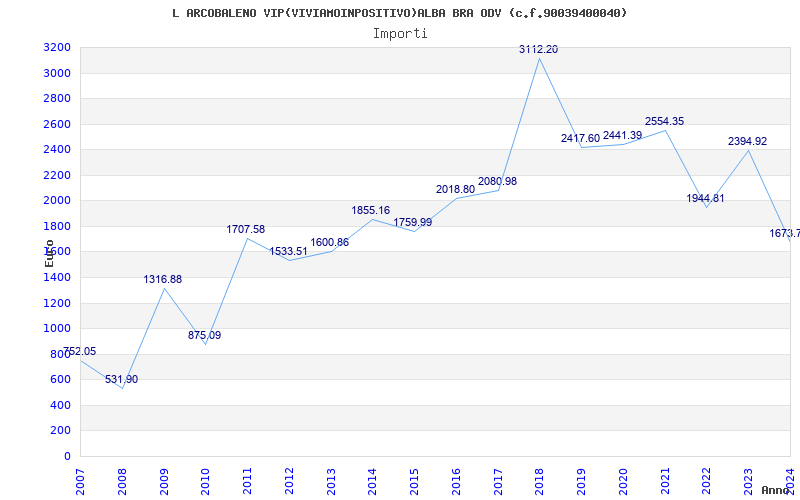Click the 2009 x-axis year label
The width and height of the screenshot is (800, 500).
pyautogui.click(x=164, y=482)
